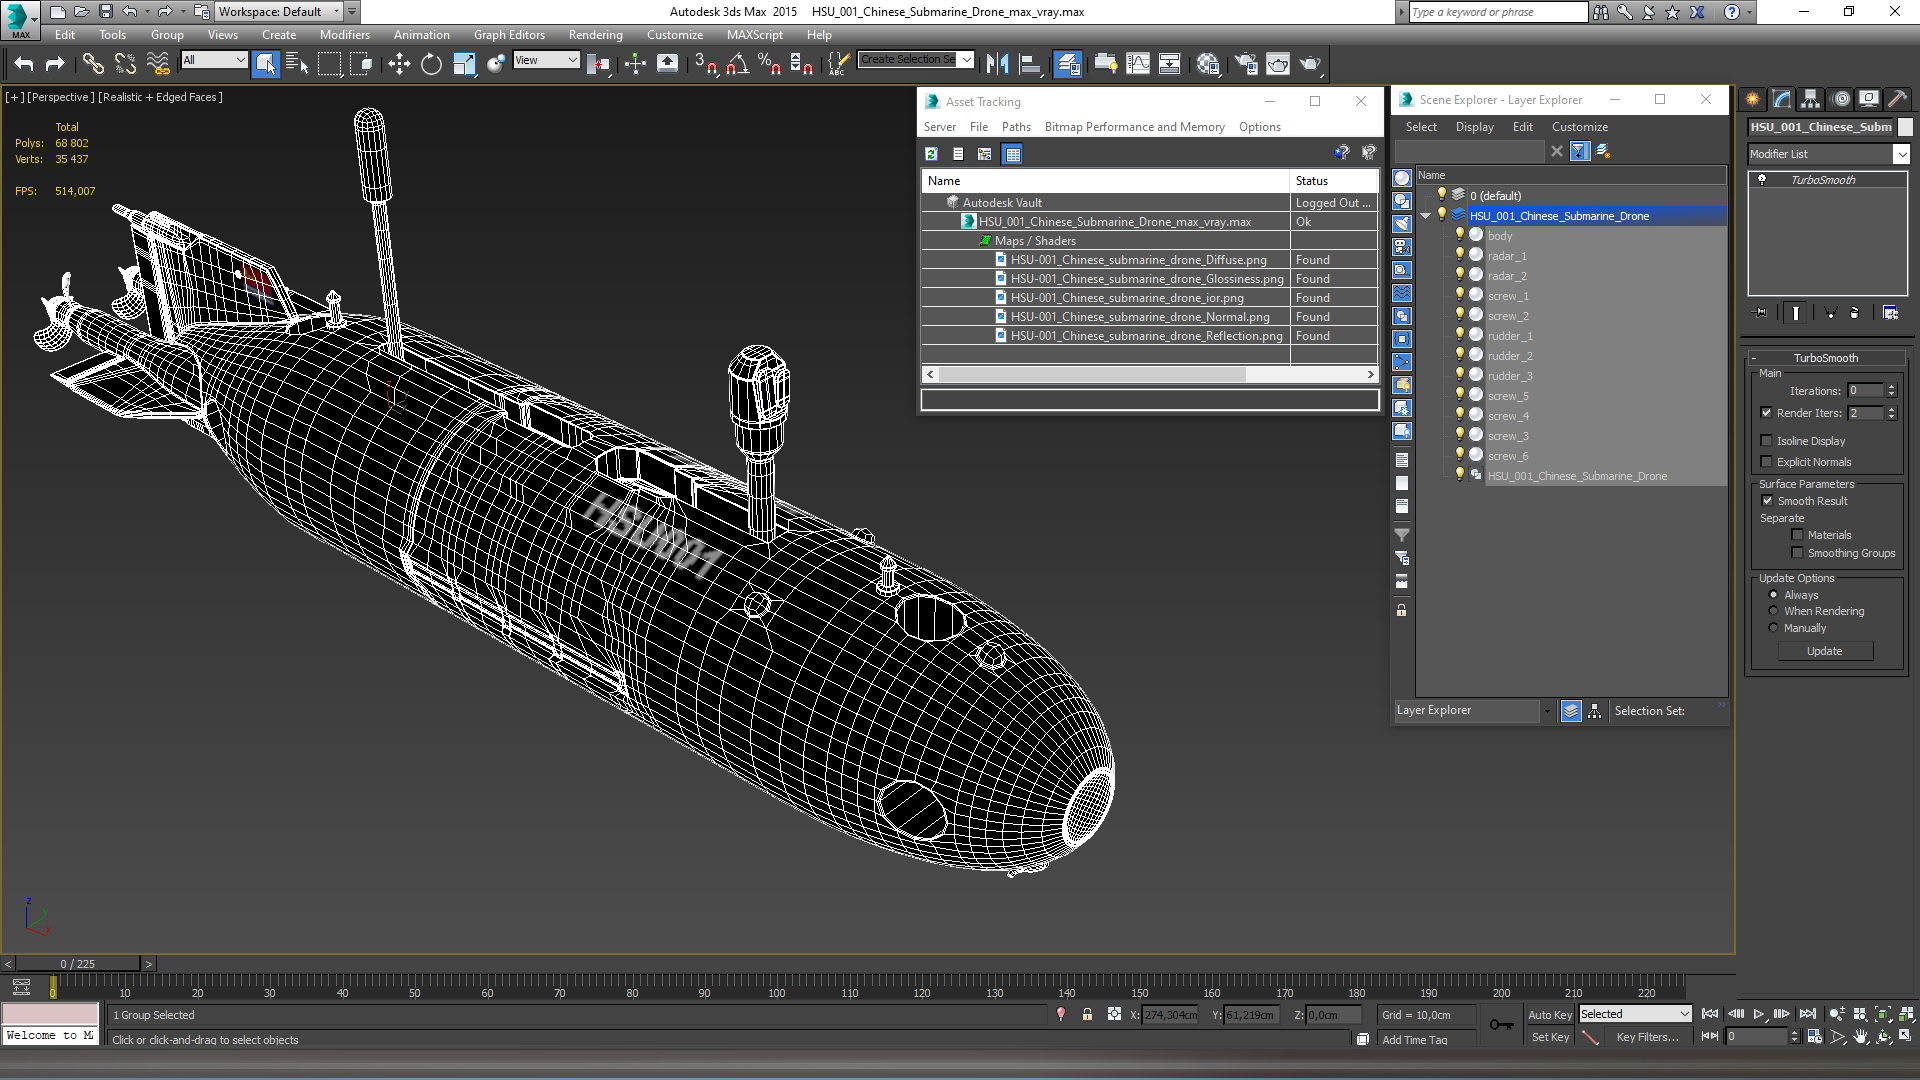Select the Manually update option
The height and width of the screenshot is (1080, 1920).
click(1773, 628)
